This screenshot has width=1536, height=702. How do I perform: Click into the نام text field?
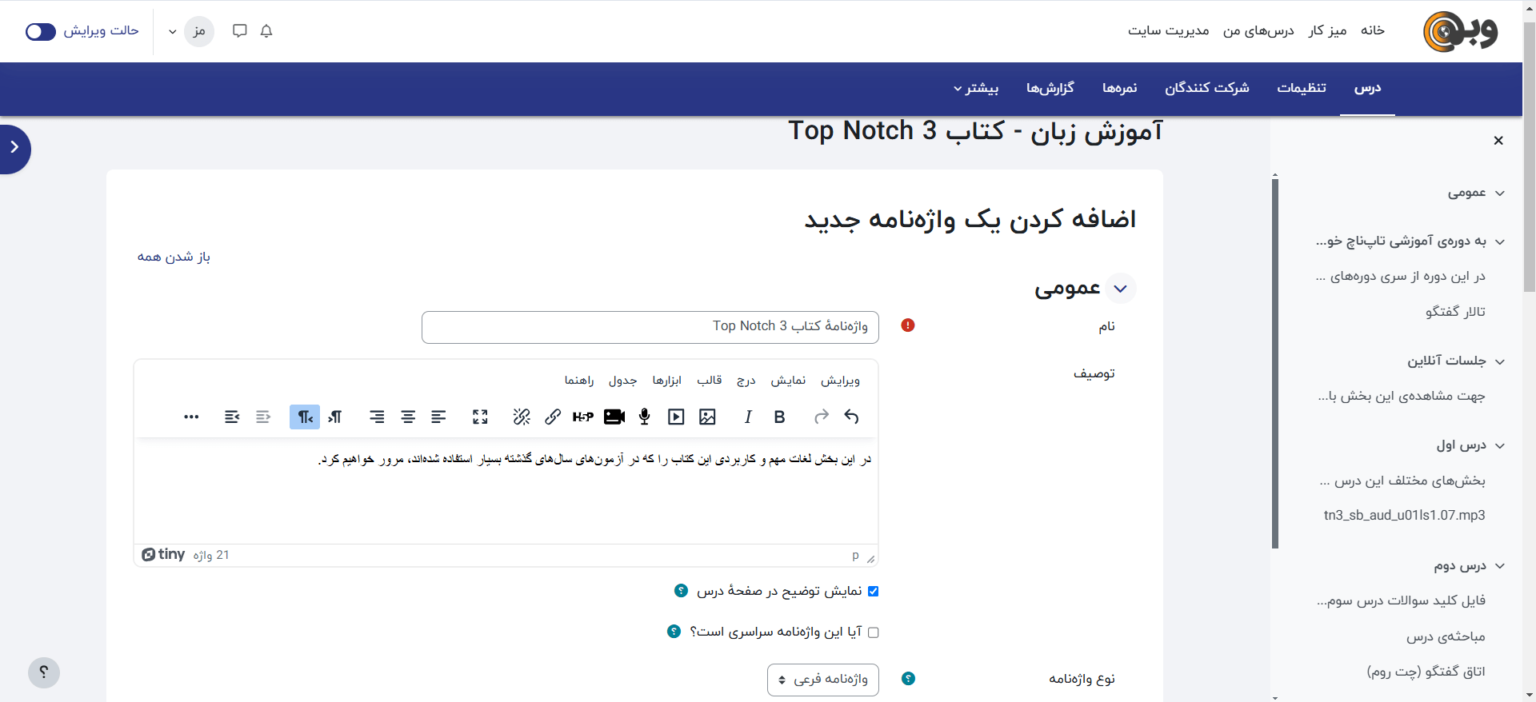coord(650,327)
